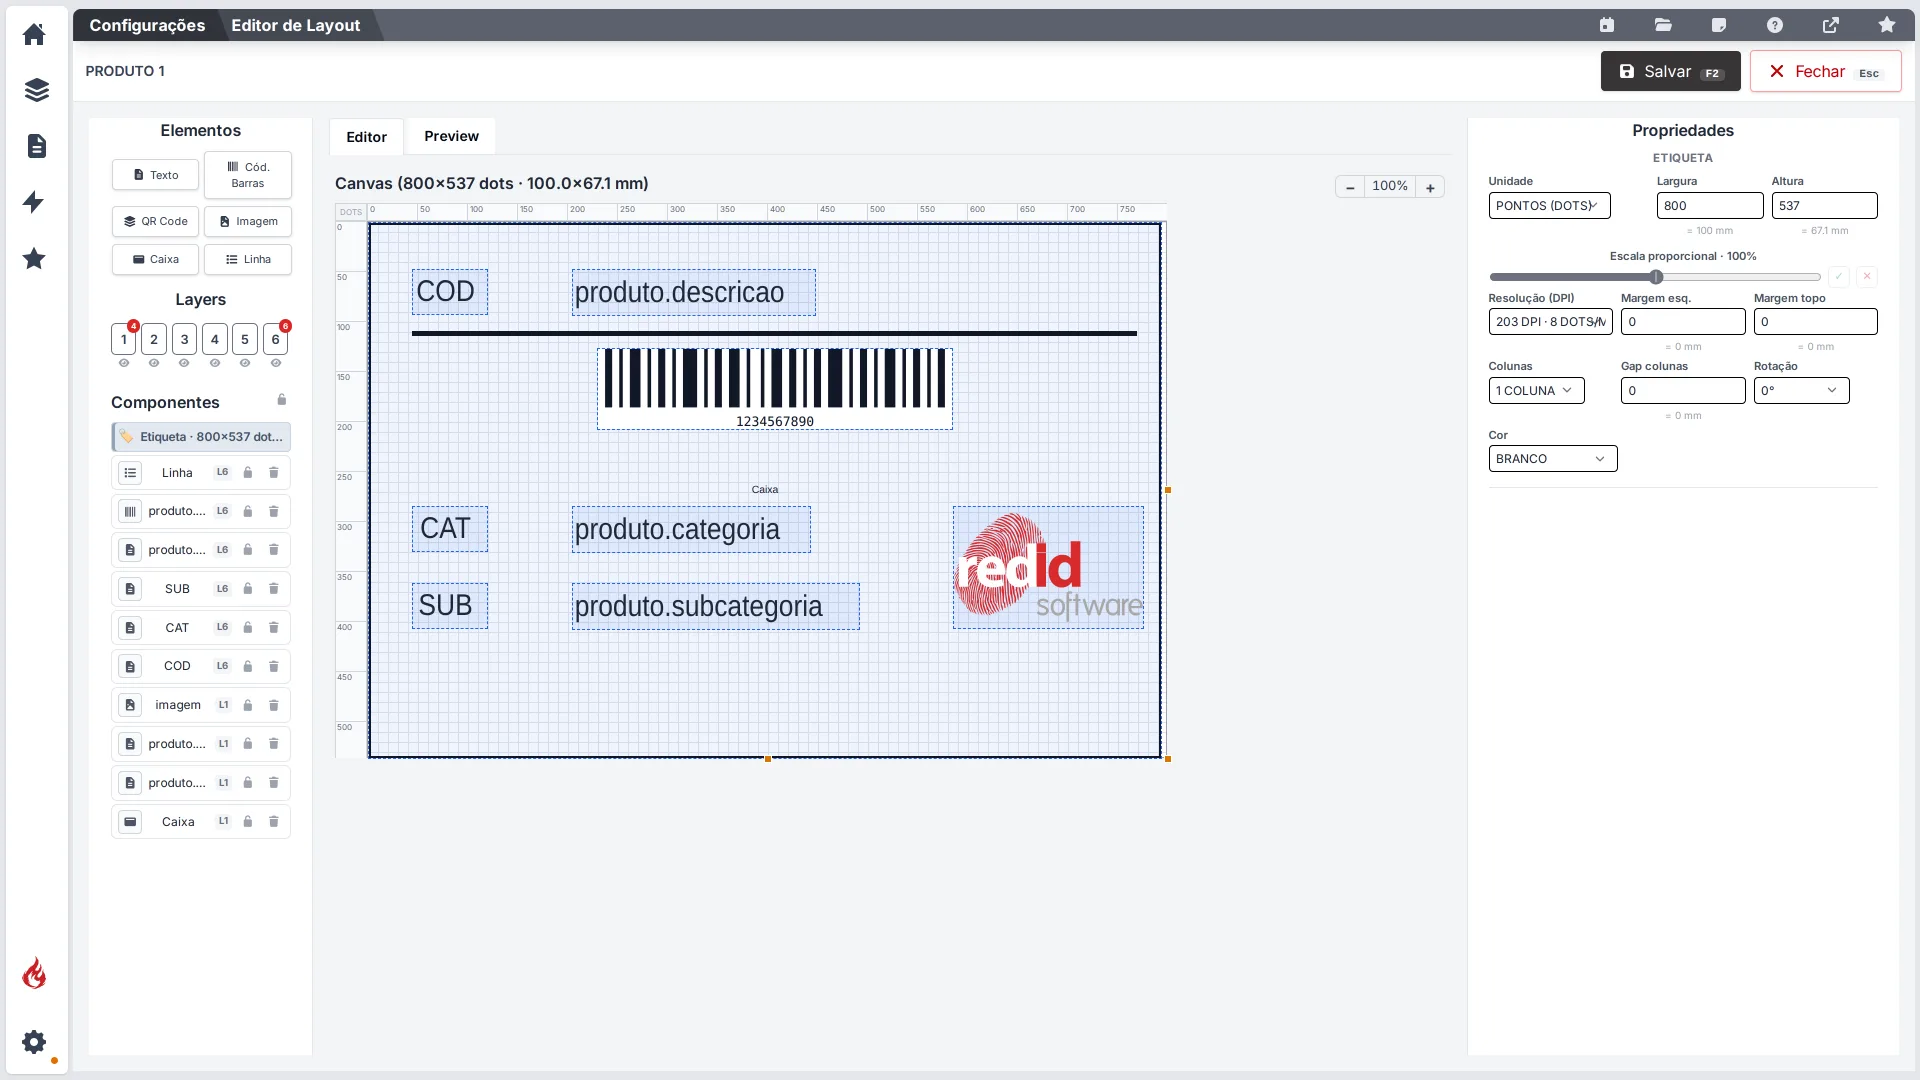Image resolution: width=1920 pixels, height=1080 pixels.
Task: Open external link icon in top bar
Action: [1830, 25]
